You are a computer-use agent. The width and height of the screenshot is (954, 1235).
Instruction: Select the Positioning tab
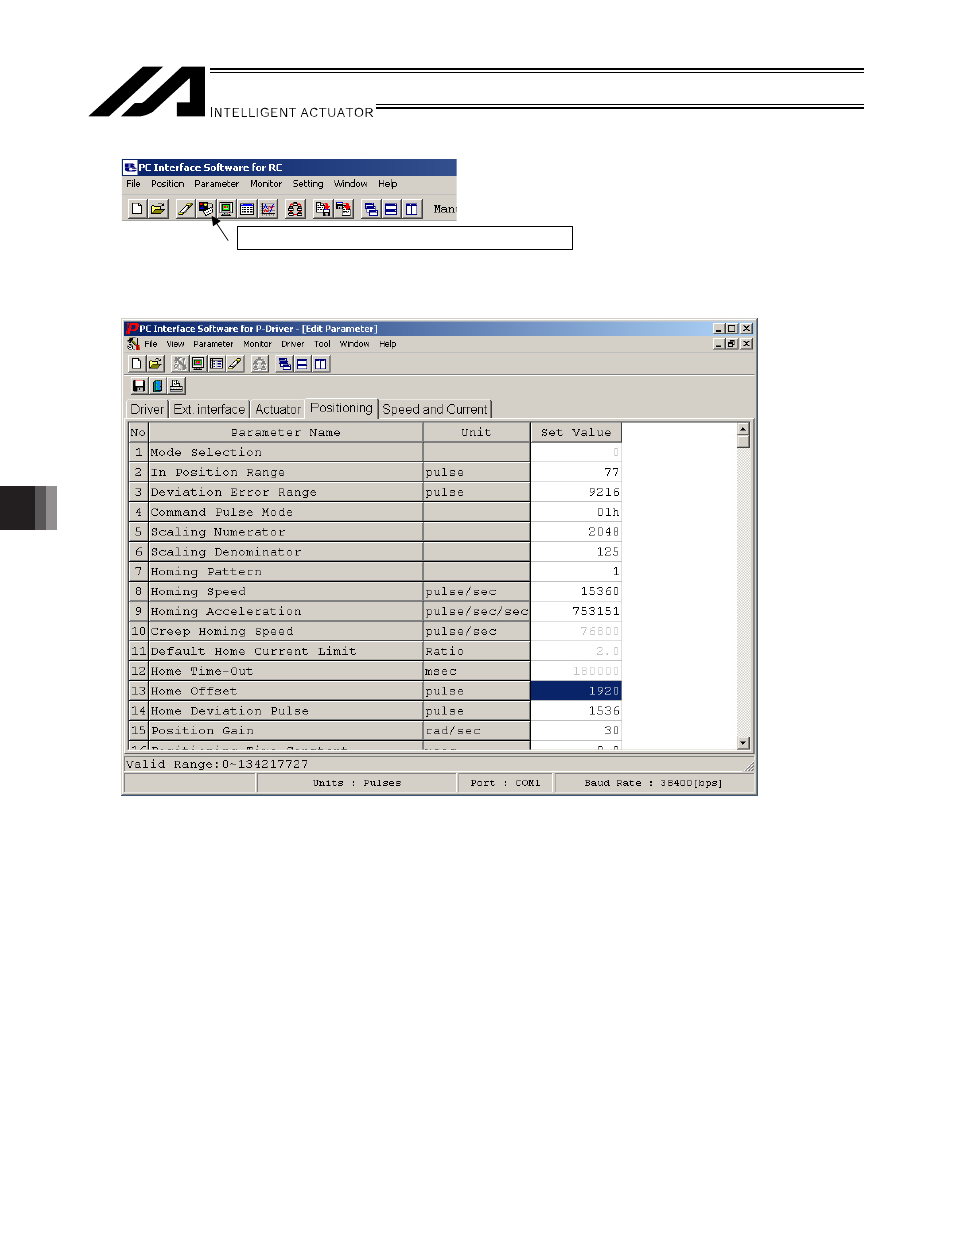point(341,408)
